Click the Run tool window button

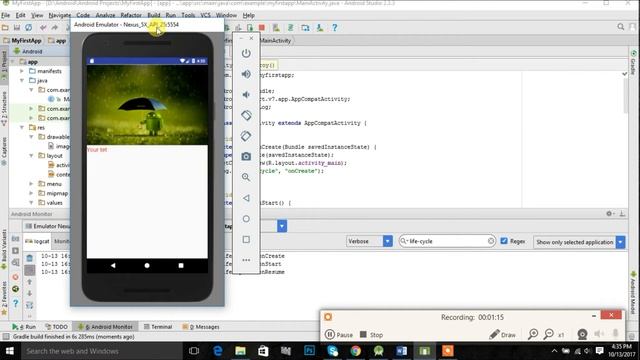(24, 327)
